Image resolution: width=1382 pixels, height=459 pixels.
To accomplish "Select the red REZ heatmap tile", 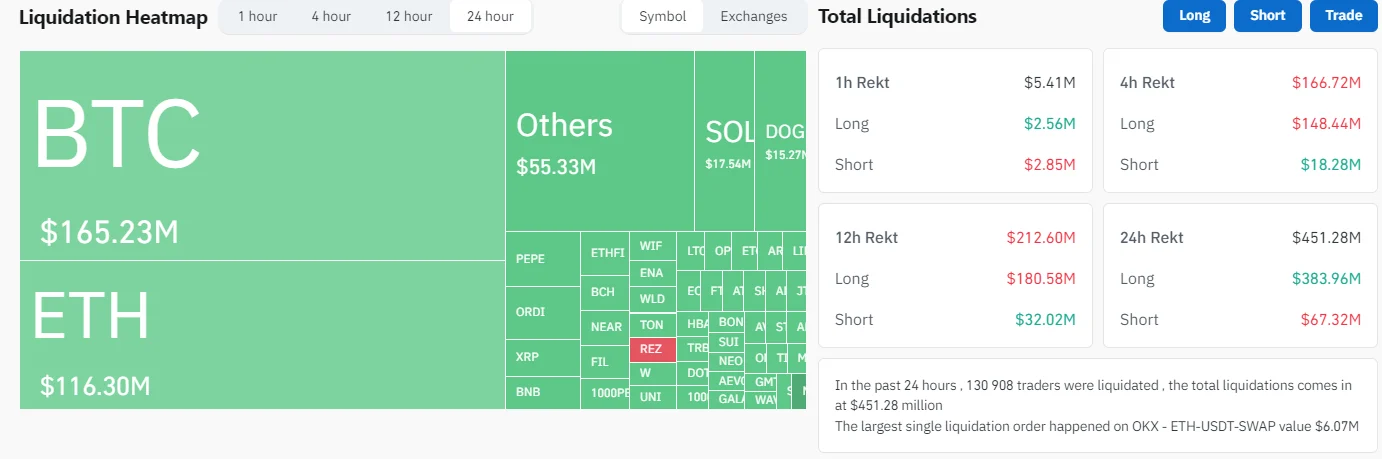I will (x=652, y=349).
